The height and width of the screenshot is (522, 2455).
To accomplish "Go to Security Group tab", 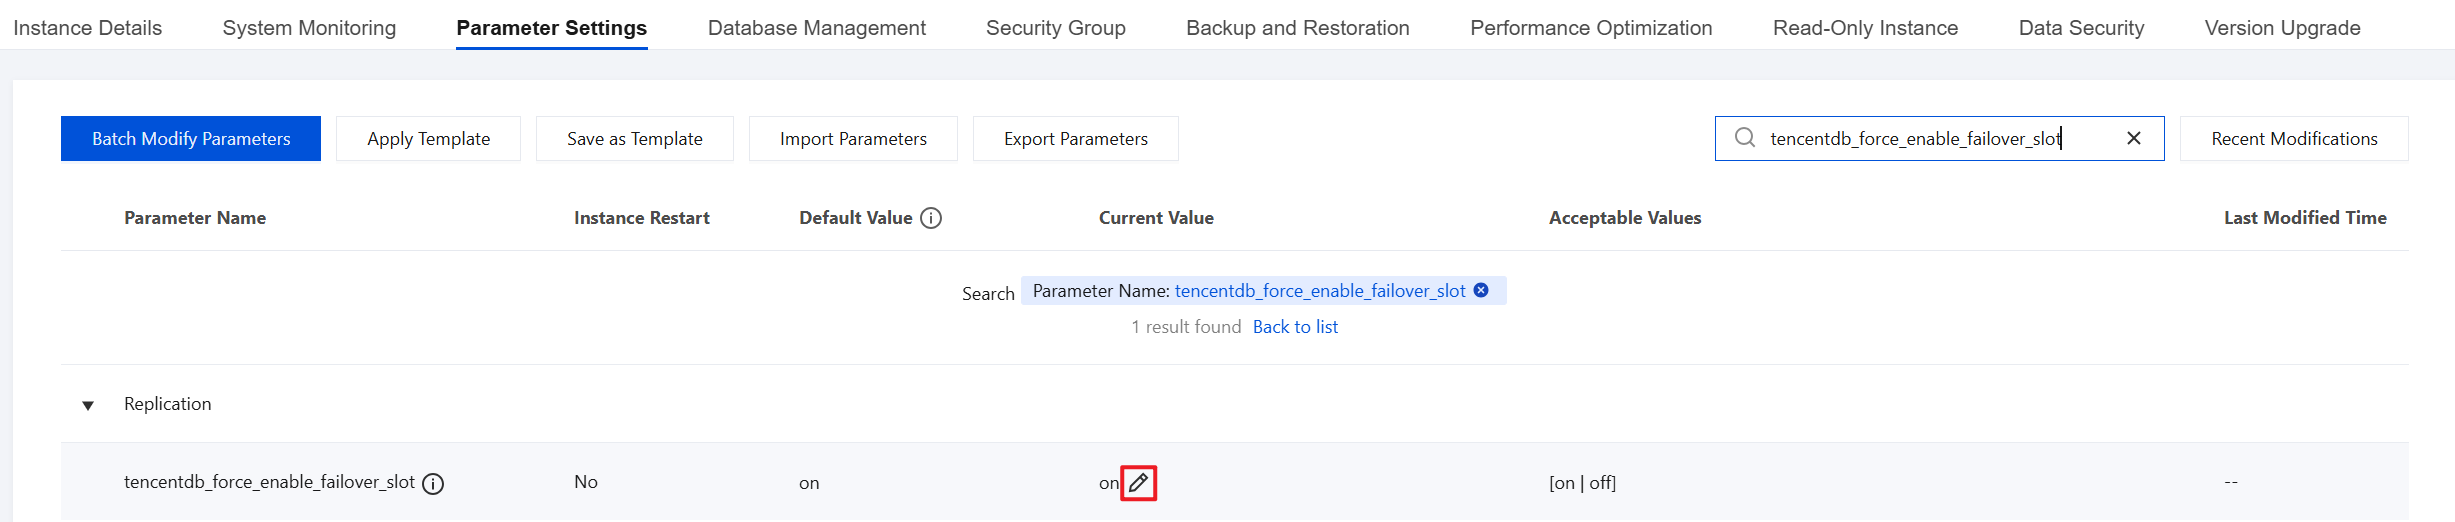I will coord(1055,28).
